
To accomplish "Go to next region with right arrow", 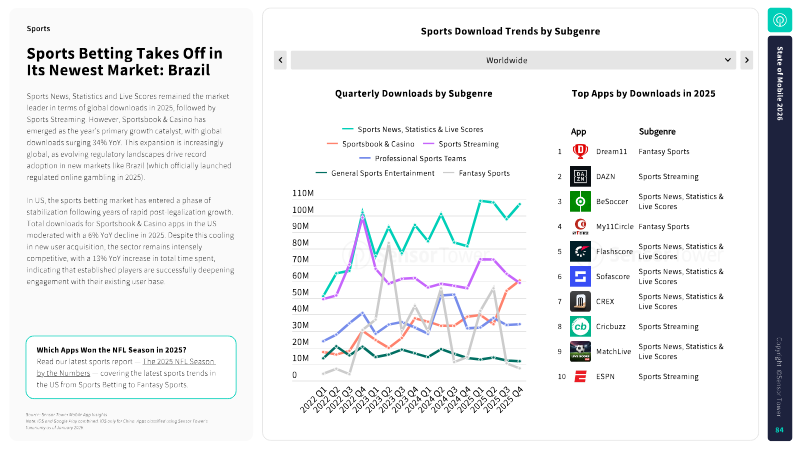I will point(747,61).
